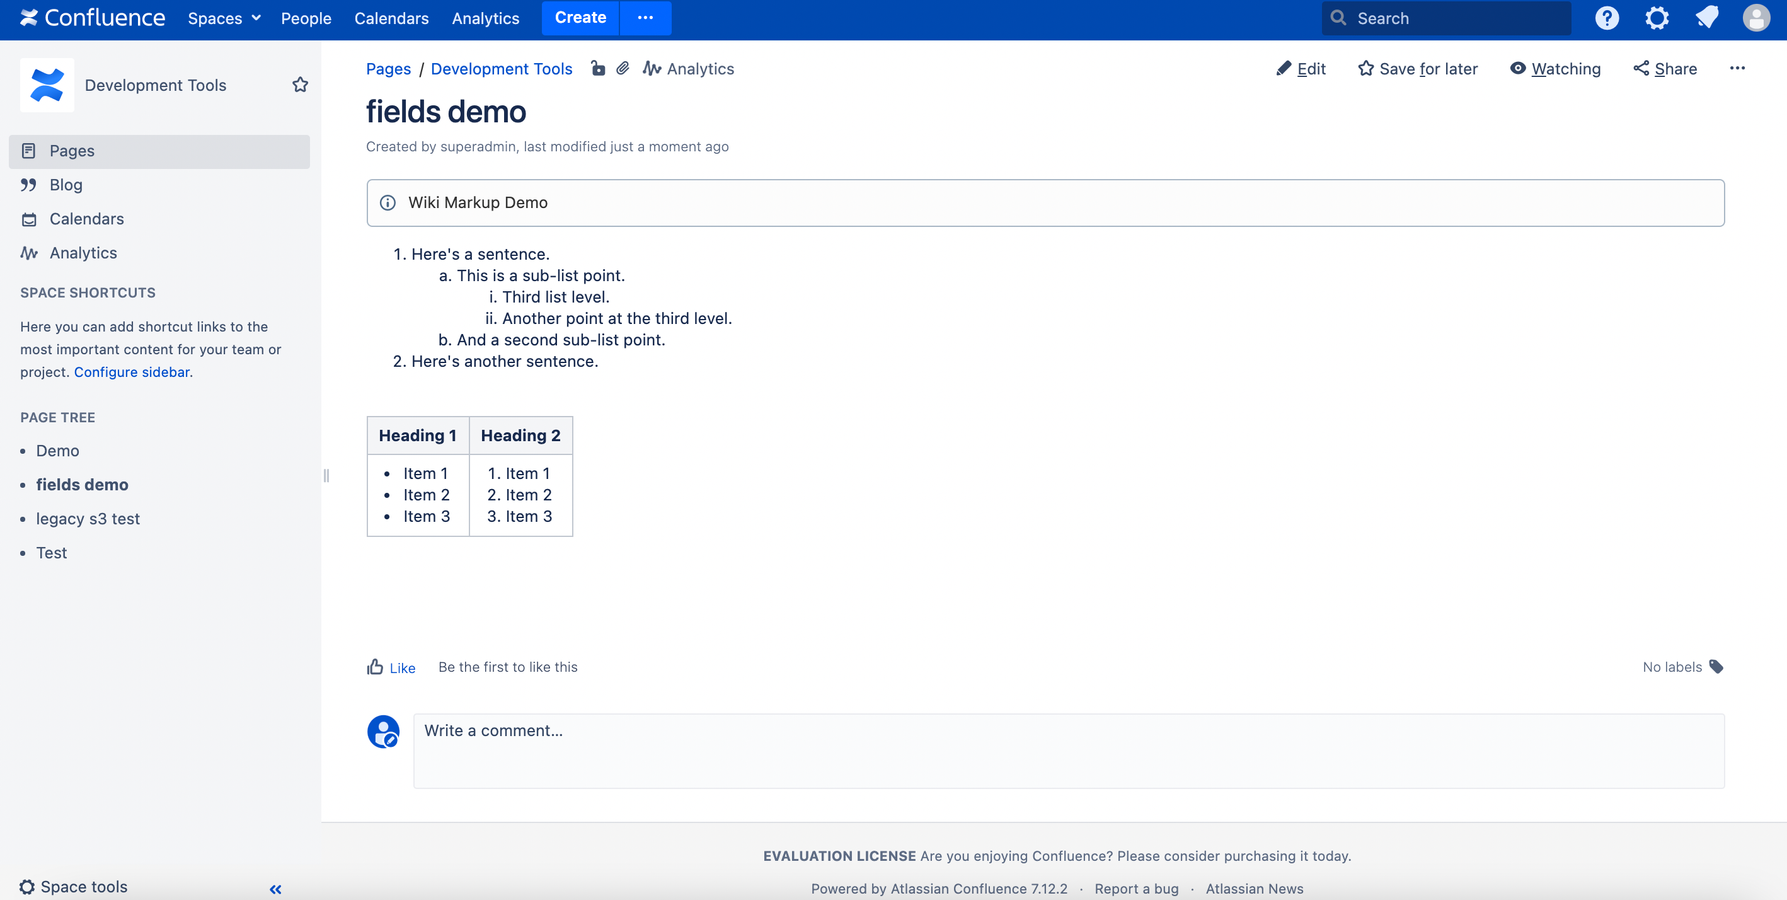Open Demo page in page tree
The image size is (1787, 900).
57,451
